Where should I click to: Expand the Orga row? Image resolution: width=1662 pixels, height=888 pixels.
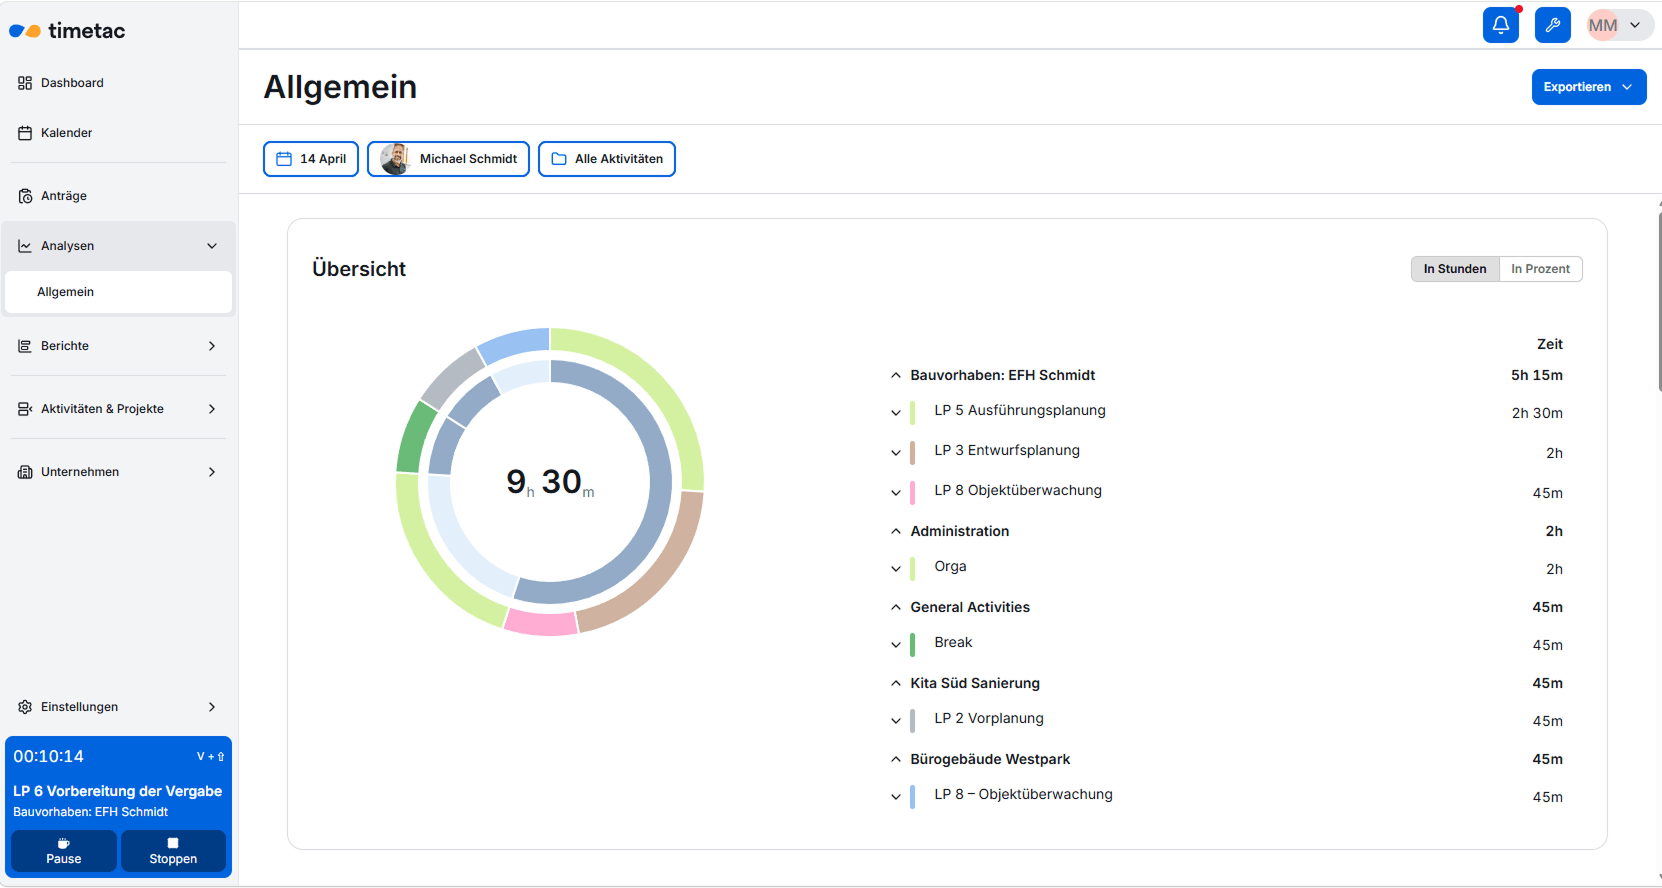click(x=896, y=568)
